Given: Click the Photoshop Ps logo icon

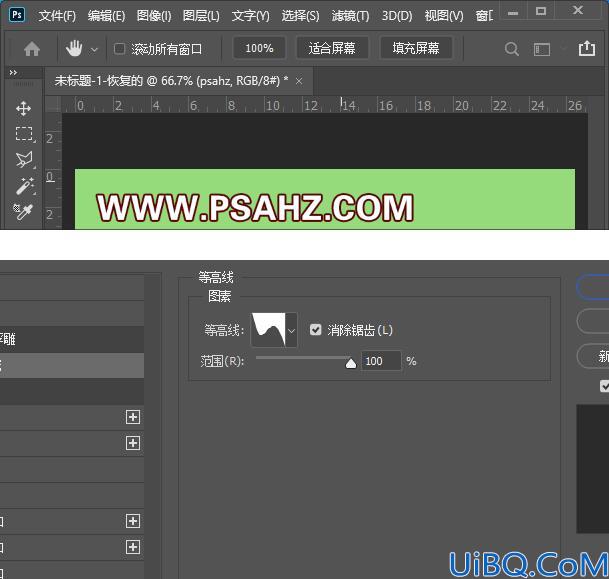Looking at the screenshot, I should [17, 15].
